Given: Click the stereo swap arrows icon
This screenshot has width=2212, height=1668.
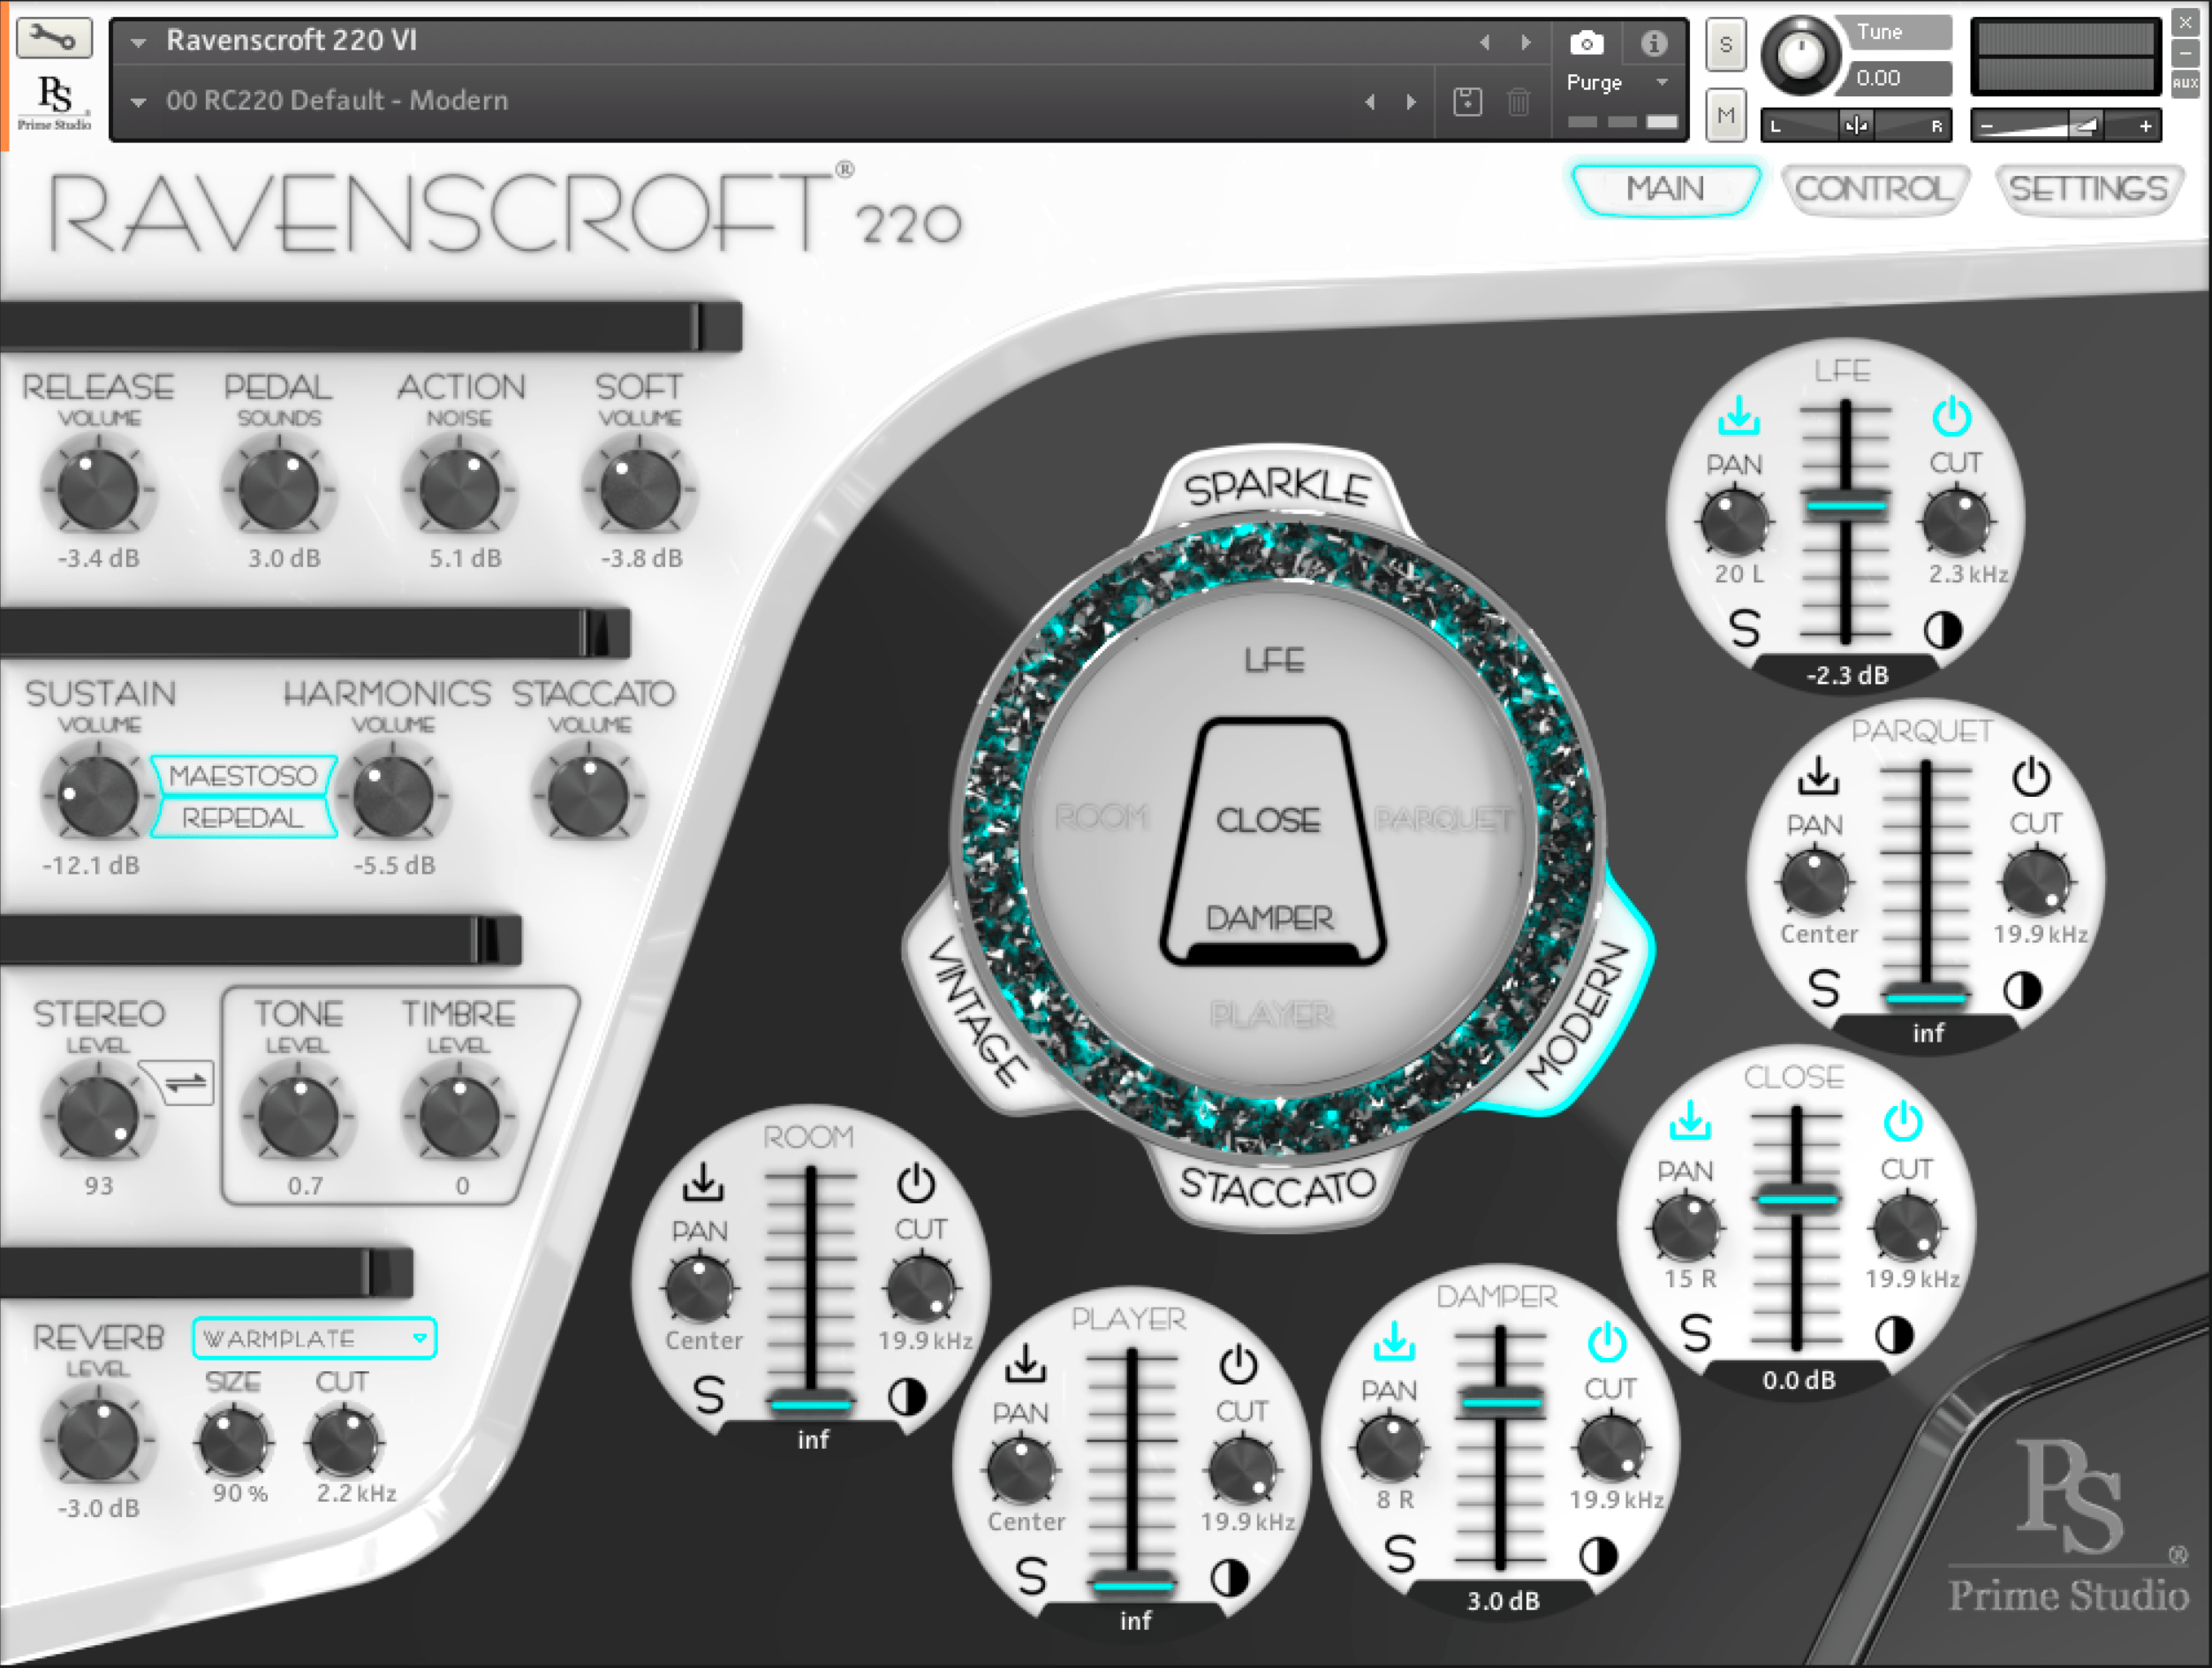Looking at the screenshot, I should click(185, 1082).
